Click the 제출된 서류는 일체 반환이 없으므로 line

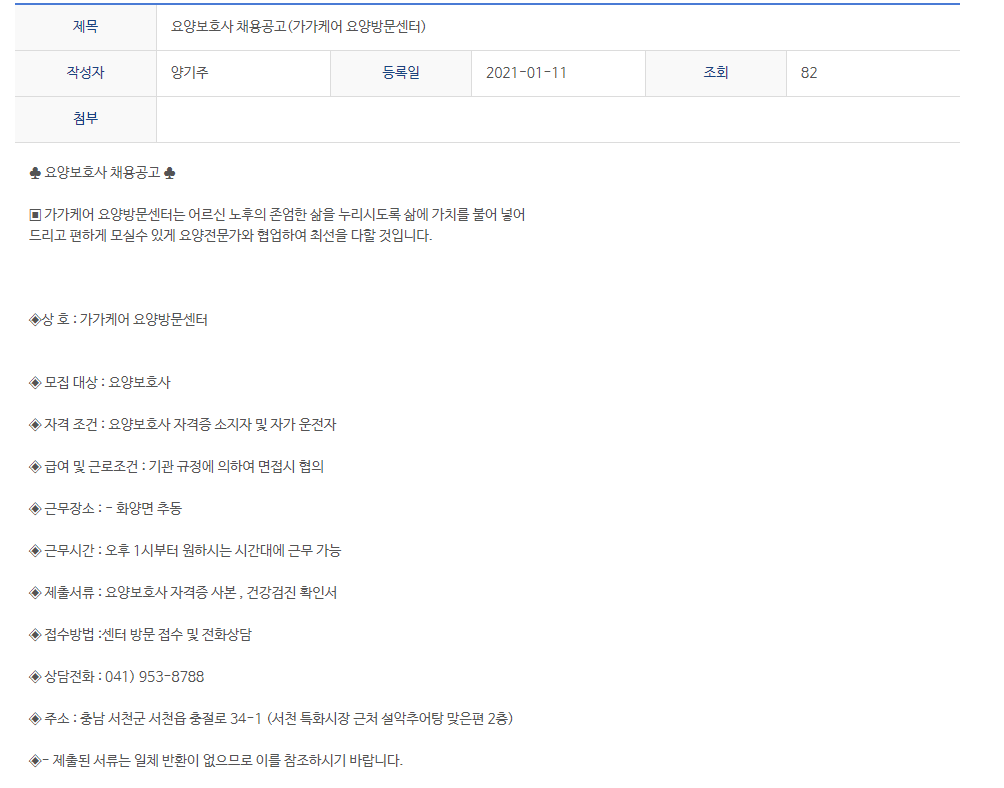pyautogui.click(x=216, y=761)
